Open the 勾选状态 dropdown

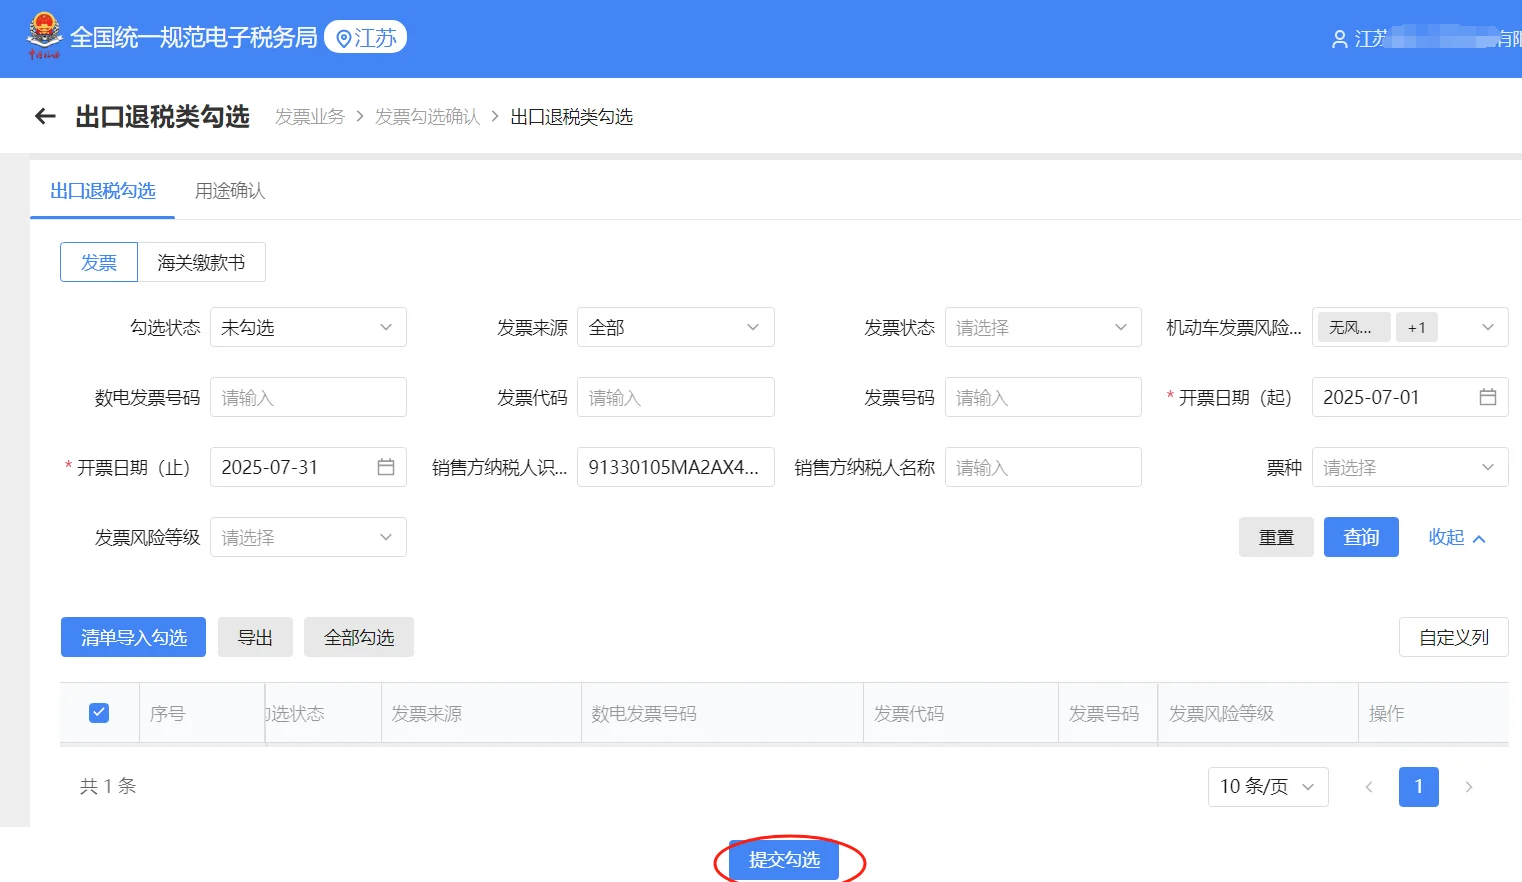(307, 327)
